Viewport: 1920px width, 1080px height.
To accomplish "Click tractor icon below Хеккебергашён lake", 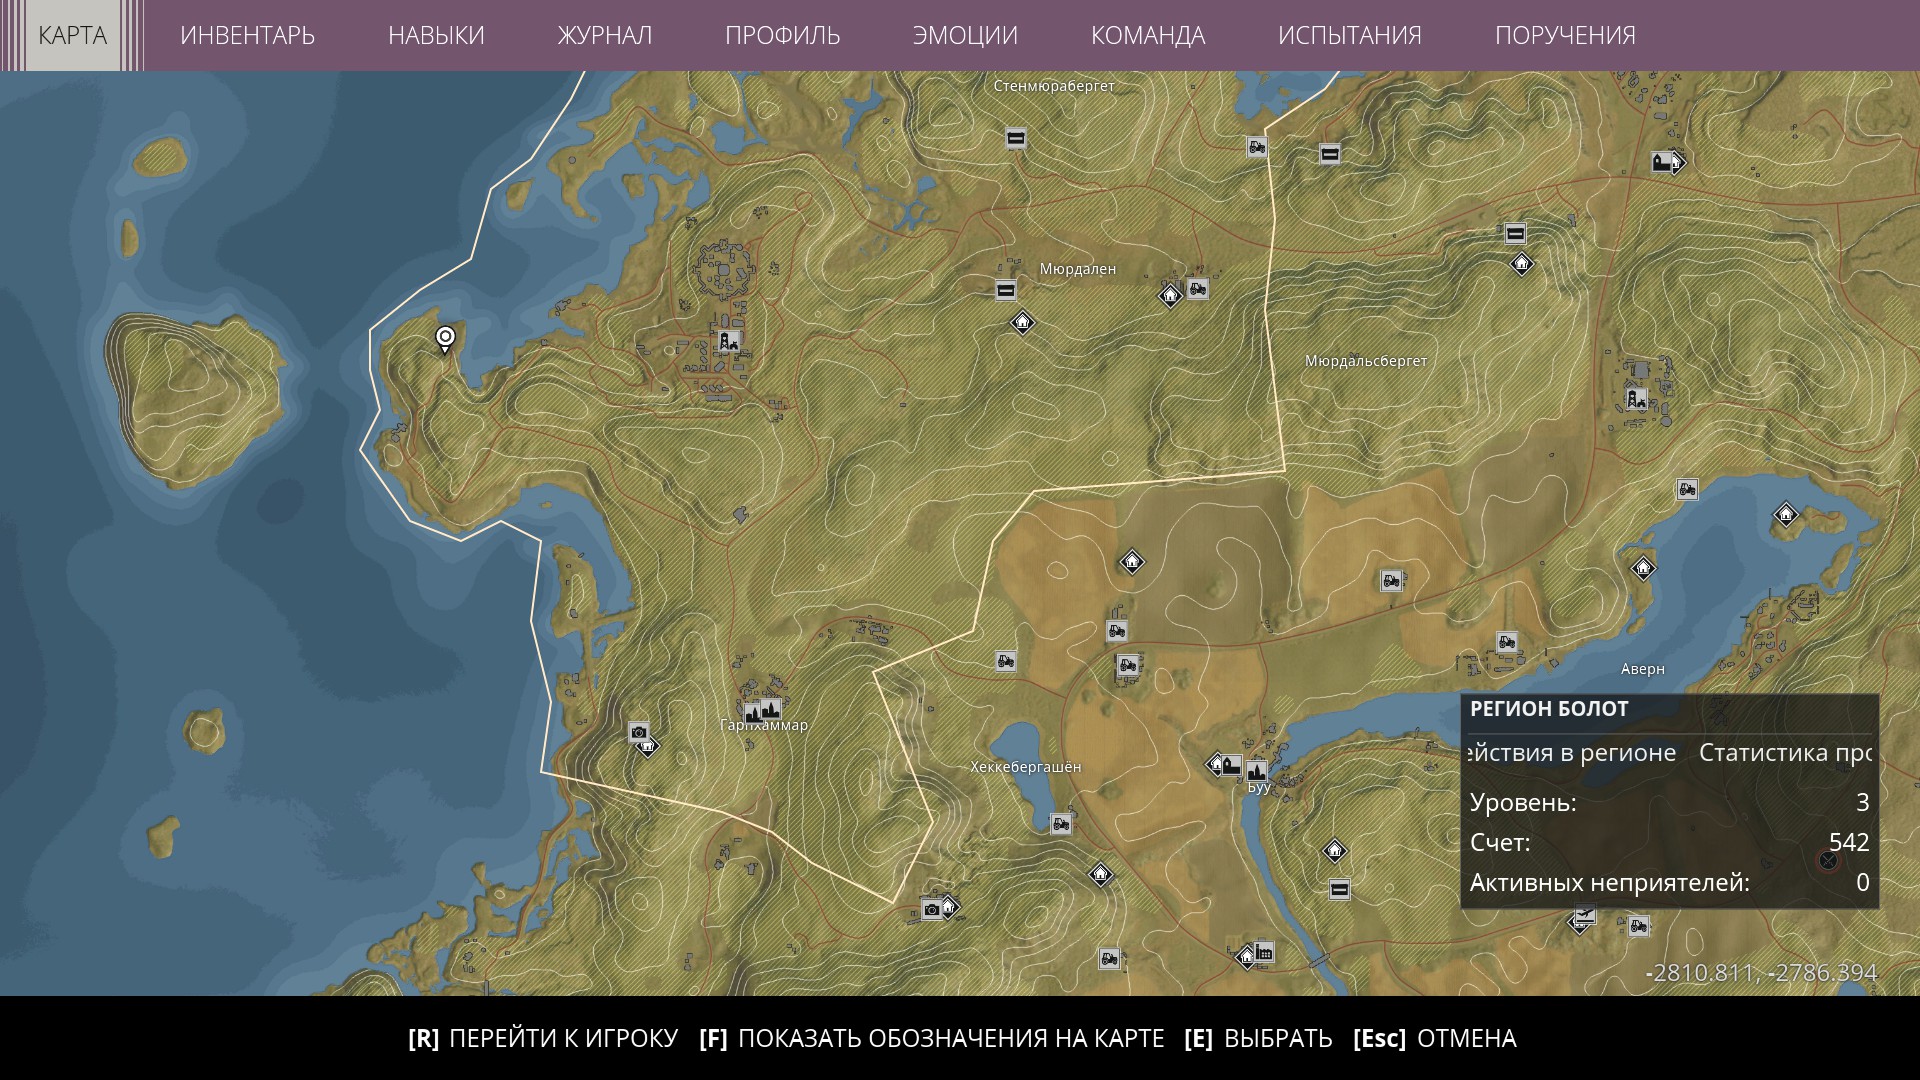I will click(1060, 824).
